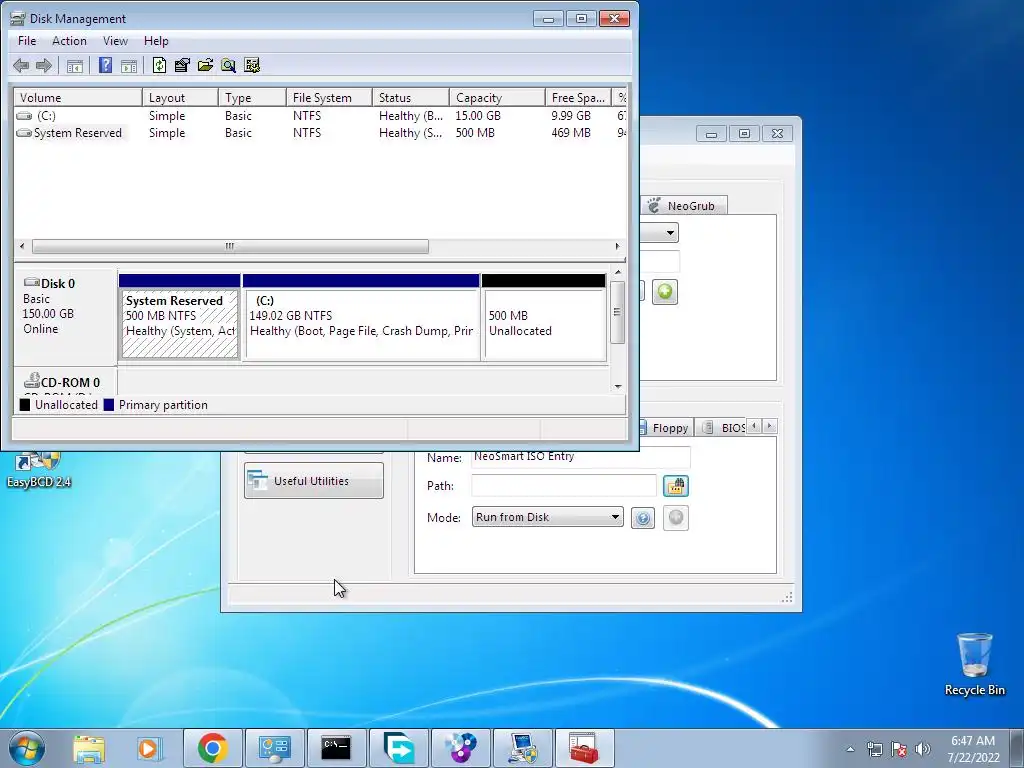The width and height of the screenshot is (1024, 768).
Task: Click the volume speaker tray icon
Action: point(923,748)
